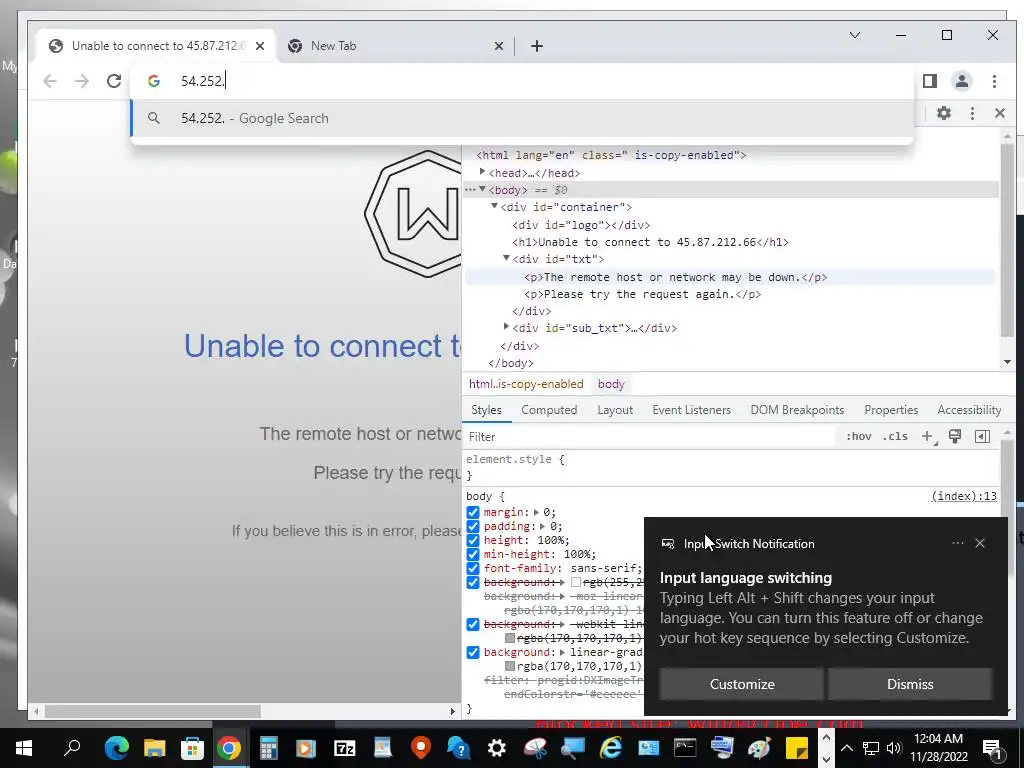Click the Customize button in notification

(x=742, y=684)
